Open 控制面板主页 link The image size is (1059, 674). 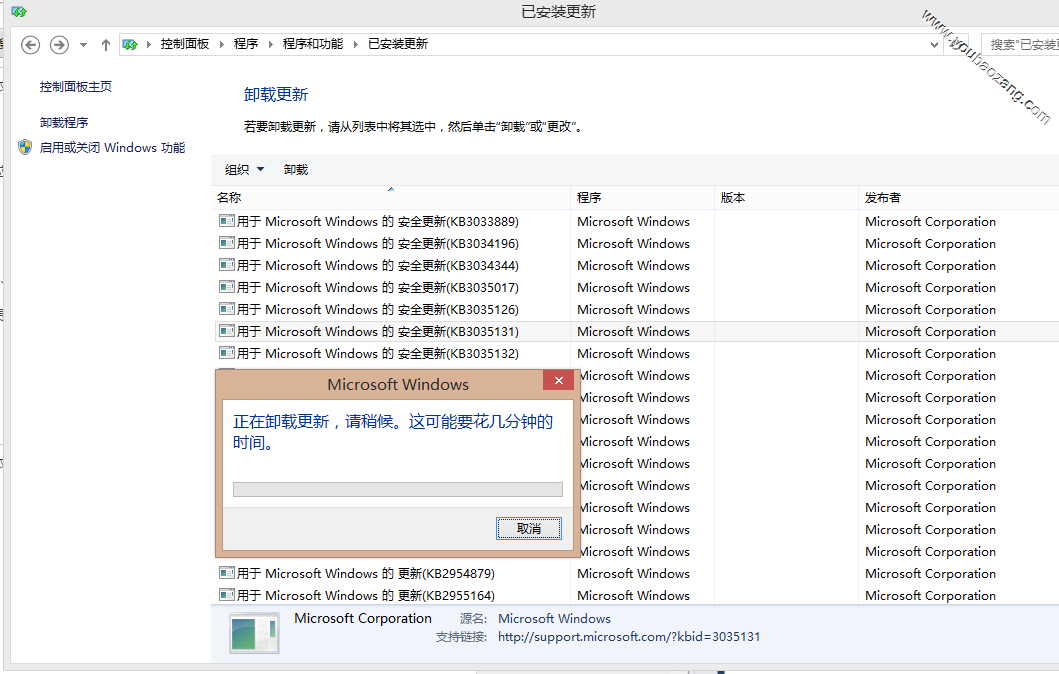point(76,86)
